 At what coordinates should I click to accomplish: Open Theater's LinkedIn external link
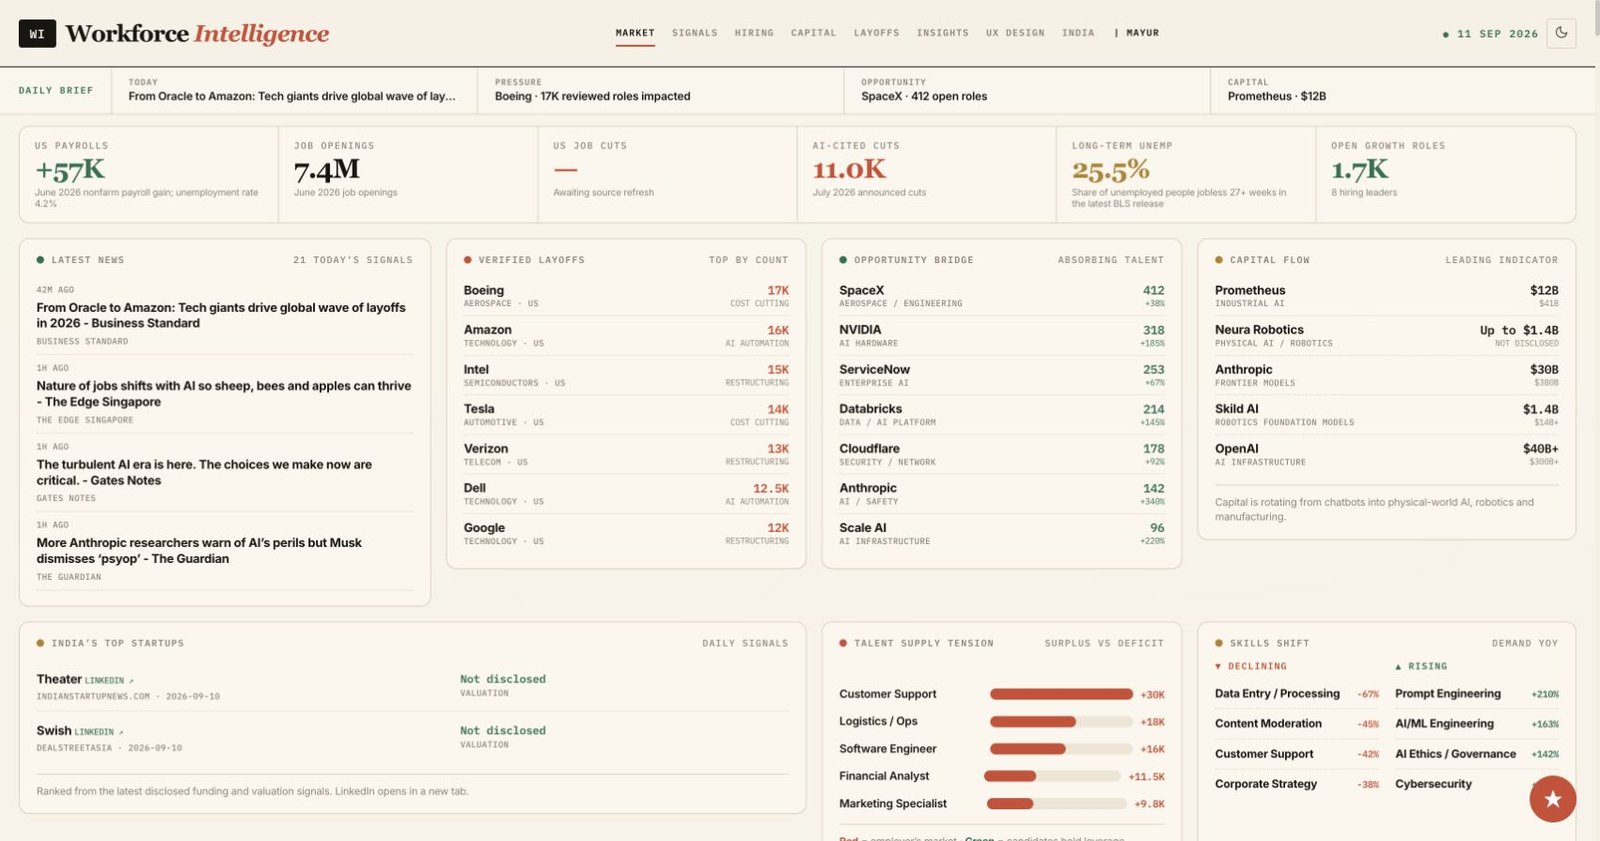(109, 680)
